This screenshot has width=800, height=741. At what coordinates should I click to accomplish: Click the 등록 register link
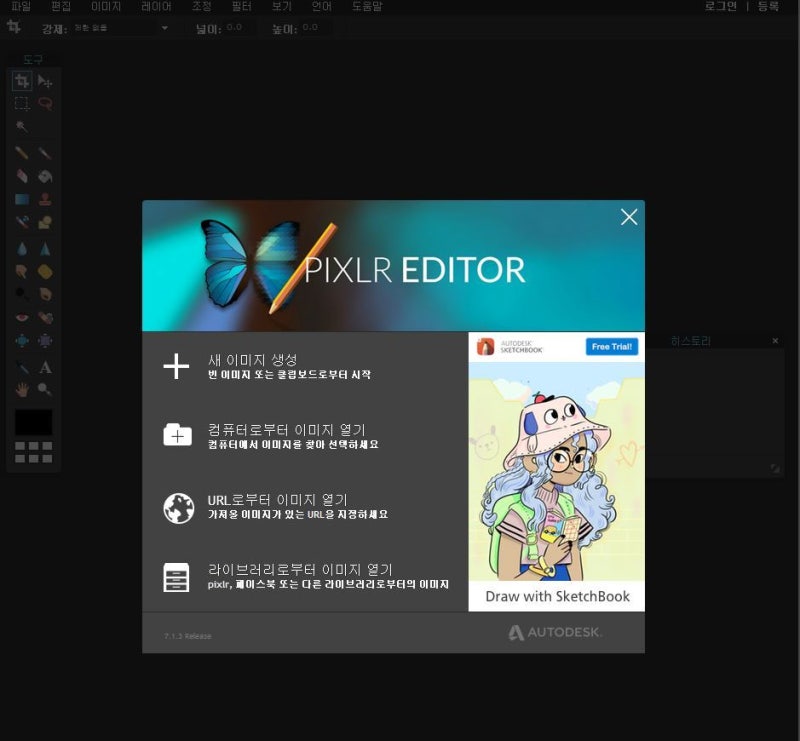coord(768,6)
